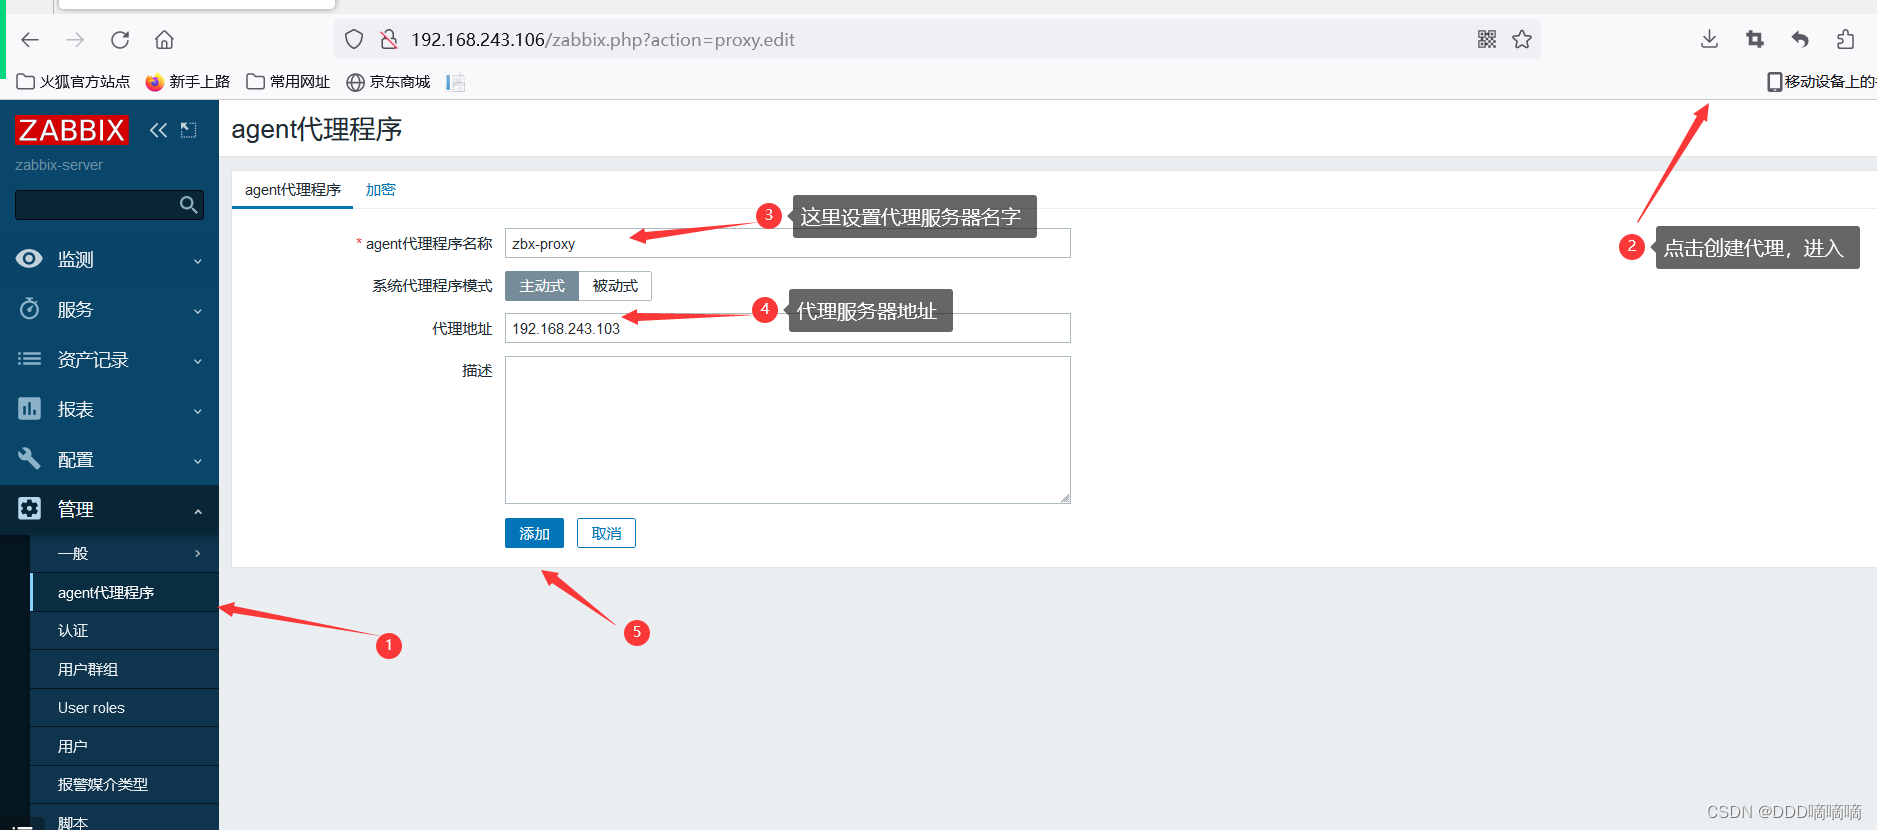This screenshot has height=830, width=1877.
Task: Click the 描述 text area
Action: 788,430
